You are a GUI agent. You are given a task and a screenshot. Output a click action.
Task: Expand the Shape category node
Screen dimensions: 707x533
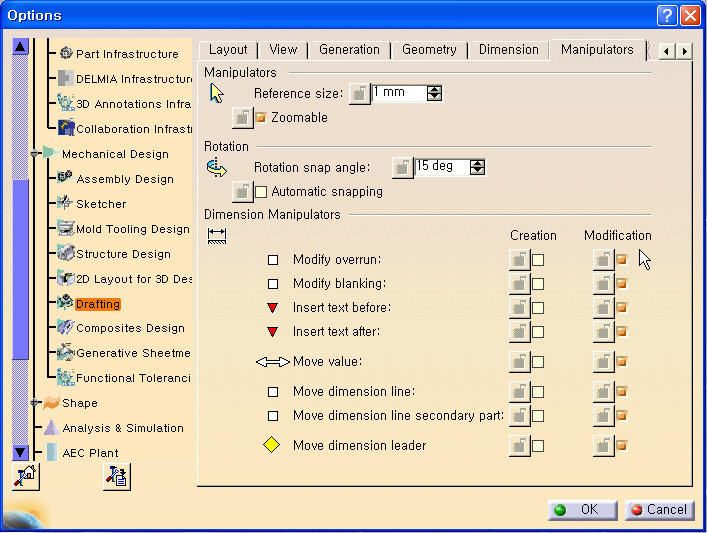click(x=35, y=403)
